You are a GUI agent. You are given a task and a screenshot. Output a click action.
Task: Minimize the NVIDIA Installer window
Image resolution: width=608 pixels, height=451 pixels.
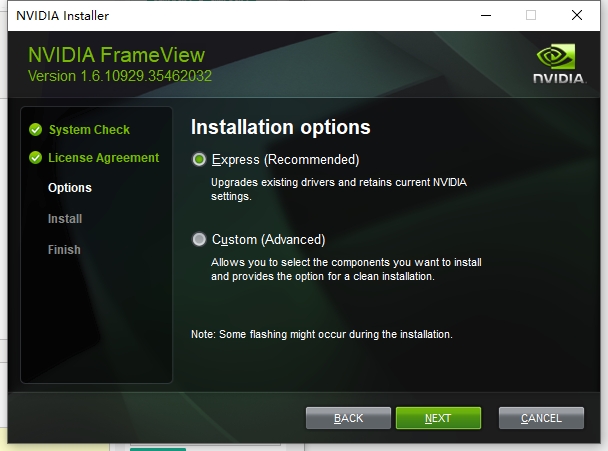[x=486, y=16]
